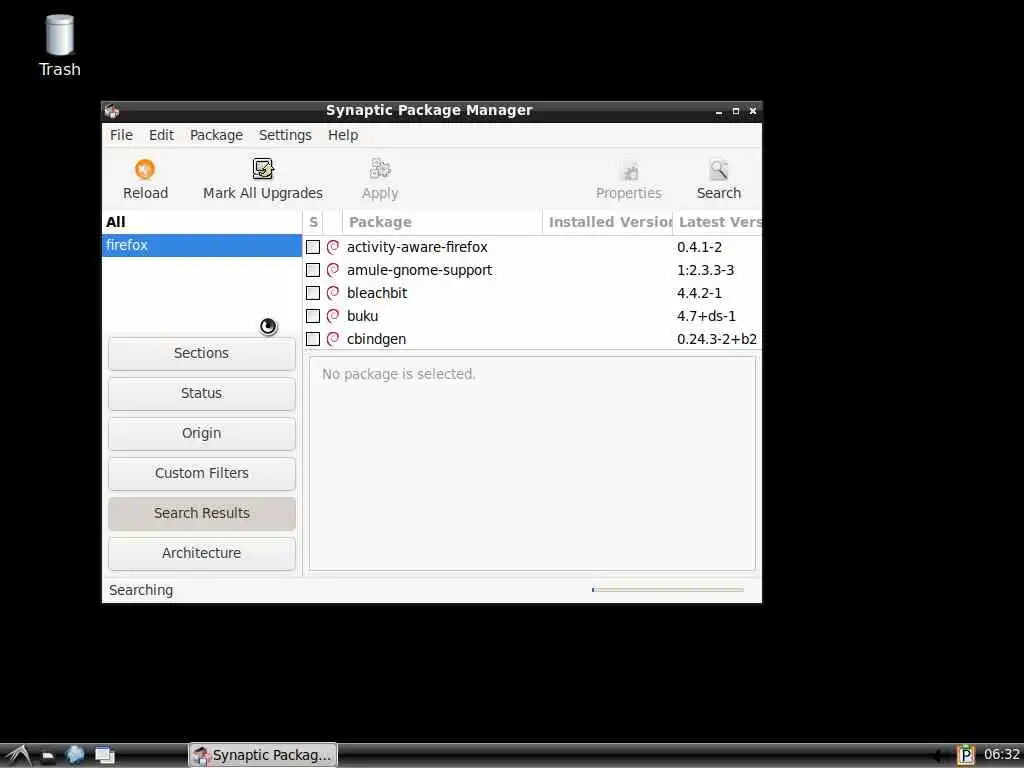The width and height of the screenshot is (1024, 768).
Task: Click the show desktop taskbar icon
Action: pos(104,755)
